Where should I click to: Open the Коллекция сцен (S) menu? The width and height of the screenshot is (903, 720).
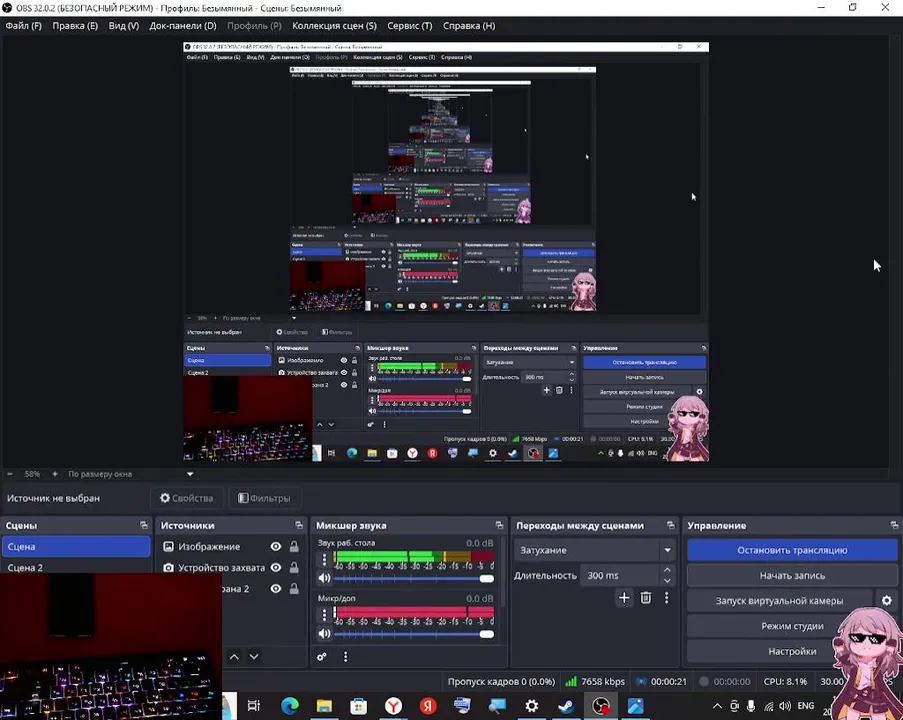[x=334, y=26]
